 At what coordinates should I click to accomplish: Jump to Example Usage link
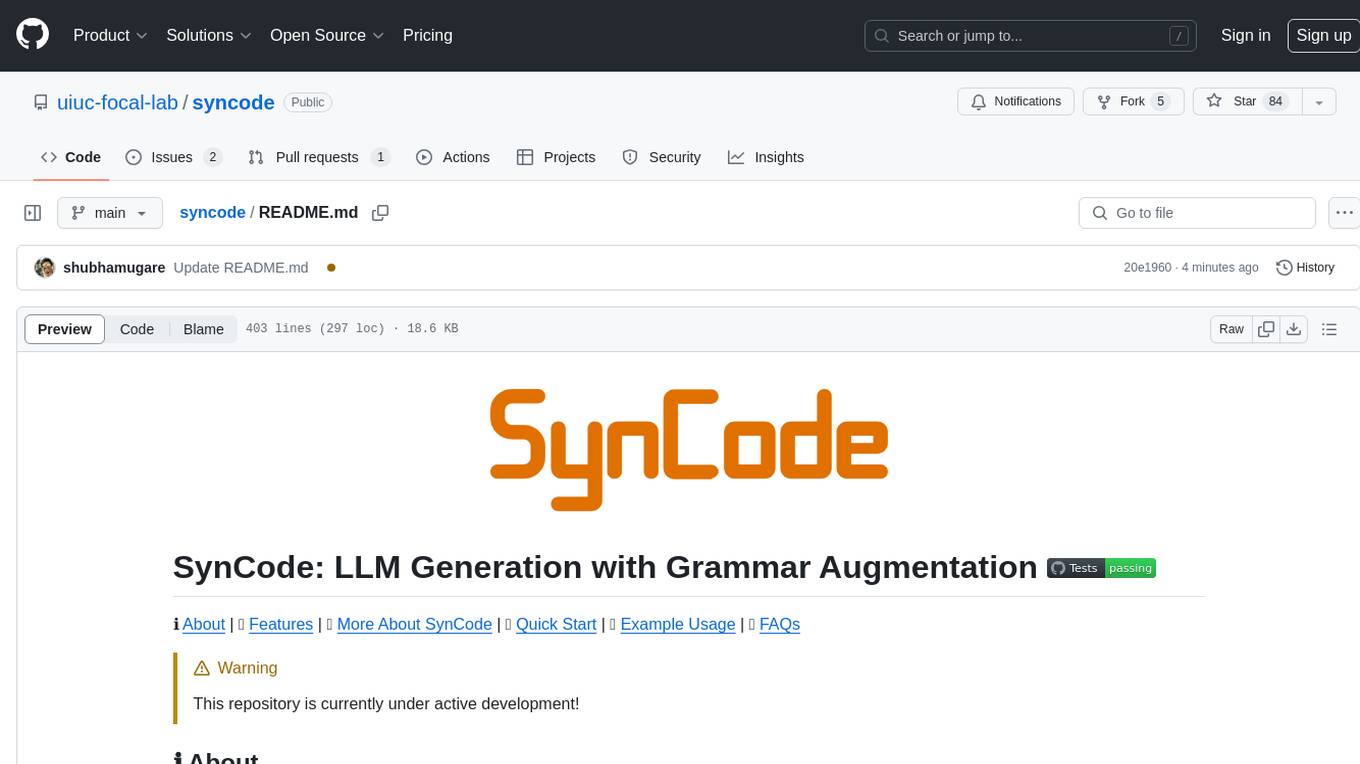678,624
